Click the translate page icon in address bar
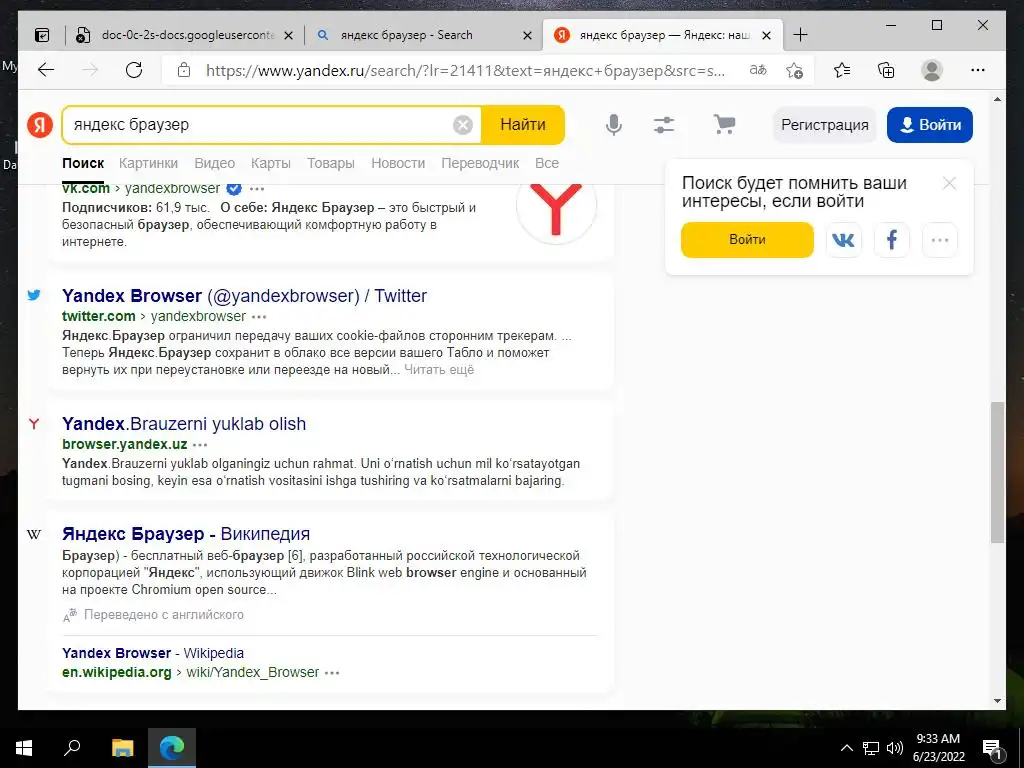1024x768 pixels. coord(758,70)
